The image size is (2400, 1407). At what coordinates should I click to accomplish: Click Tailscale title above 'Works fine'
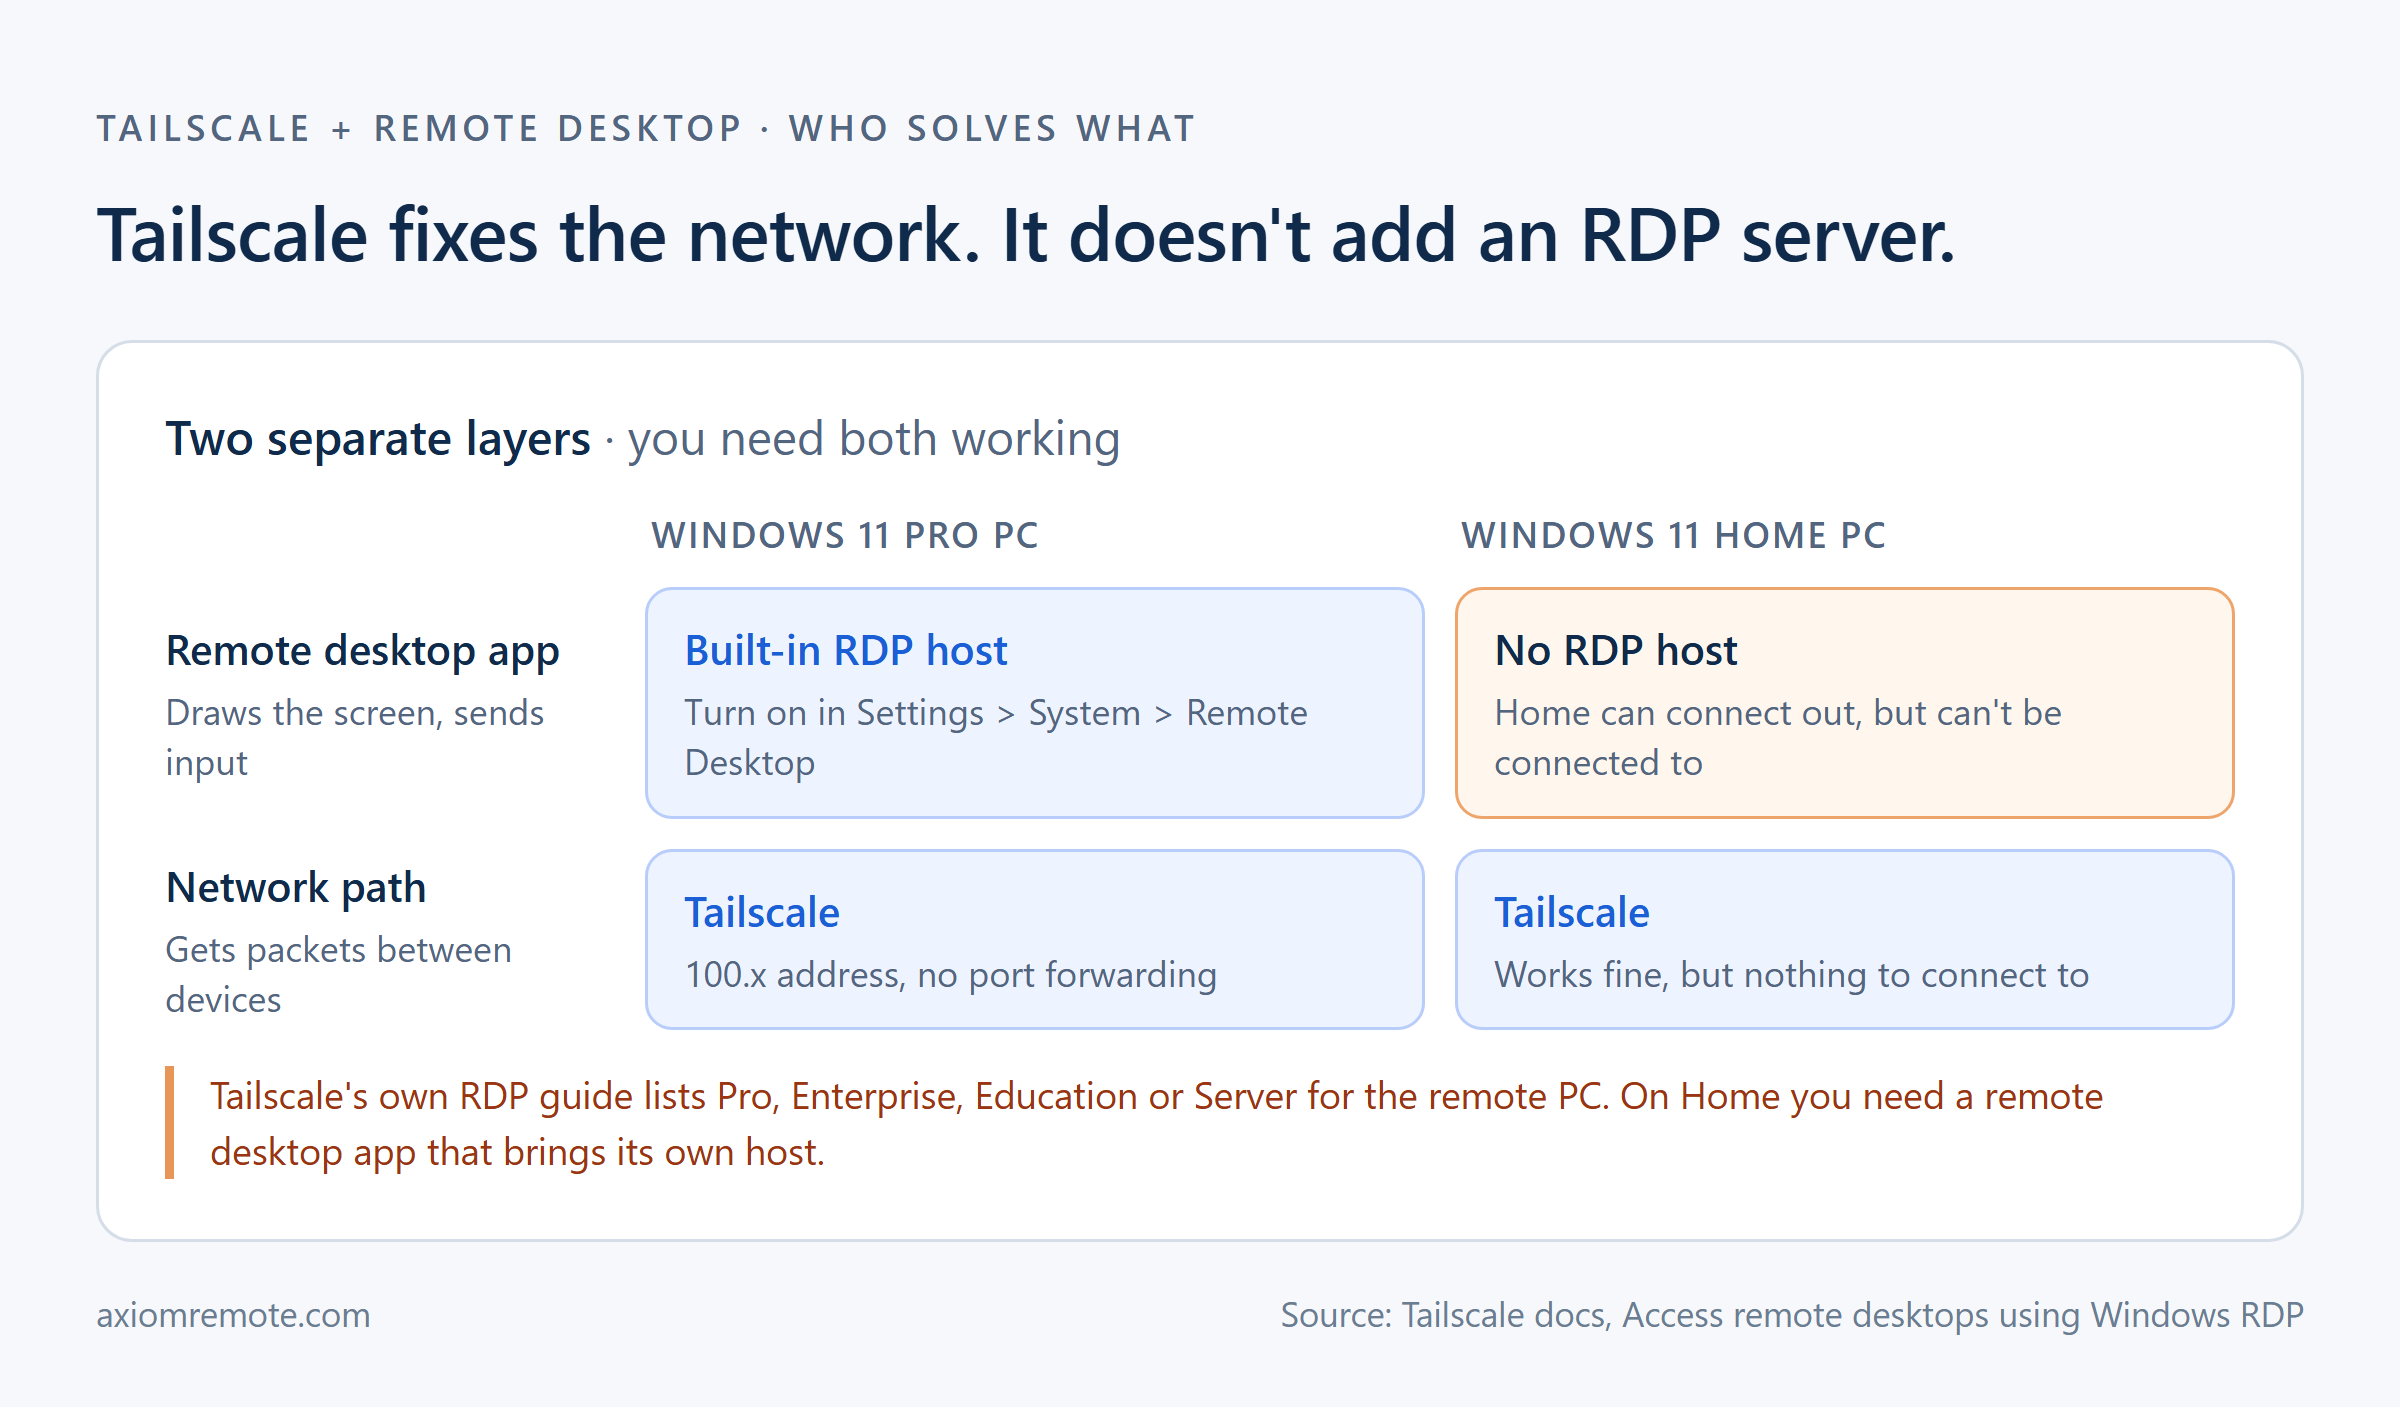pyautogui.click(x=1572, y=913)
